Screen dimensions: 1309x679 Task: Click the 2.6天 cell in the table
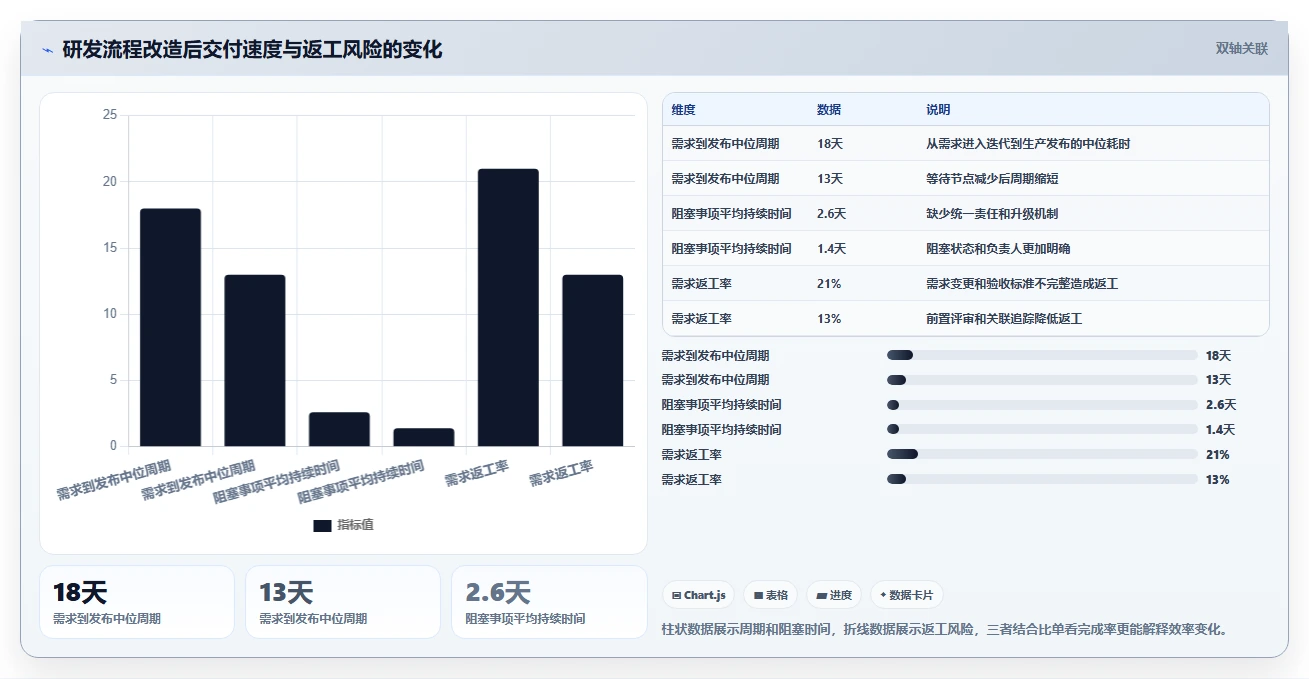[832, 214]
